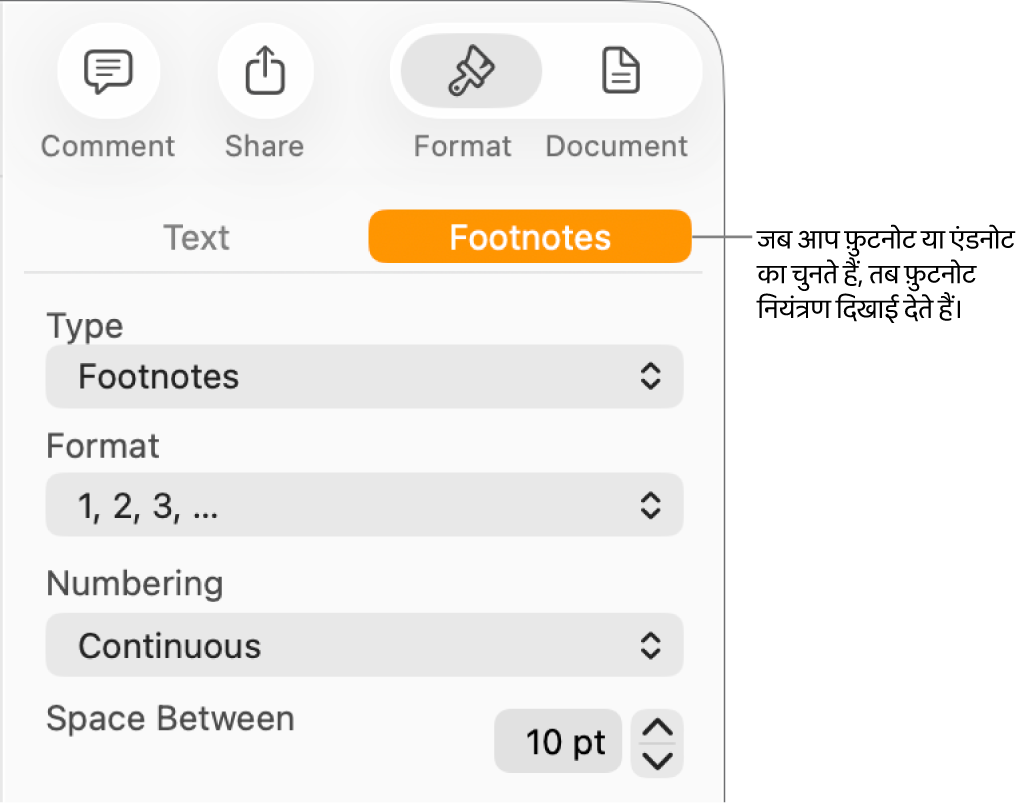Click the Comment label in toolbar
Screen dimensions: 1025x804
108,146
